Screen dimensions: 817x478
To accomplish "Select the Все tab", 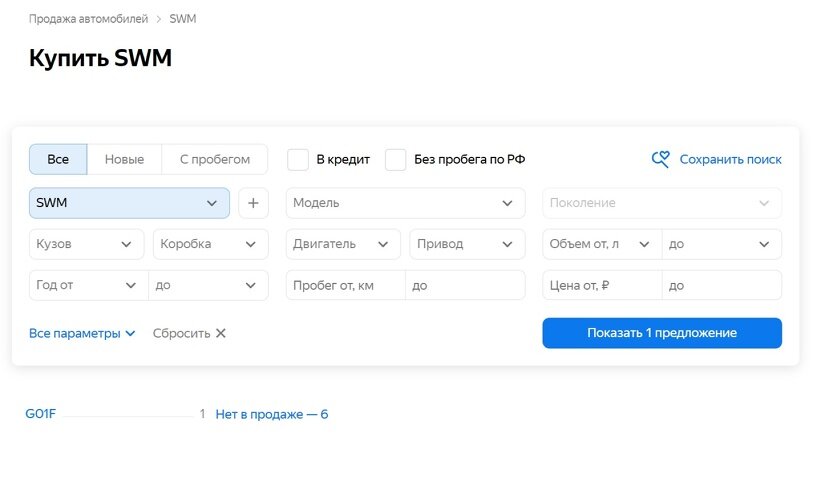I will click(x=58, y=160).
